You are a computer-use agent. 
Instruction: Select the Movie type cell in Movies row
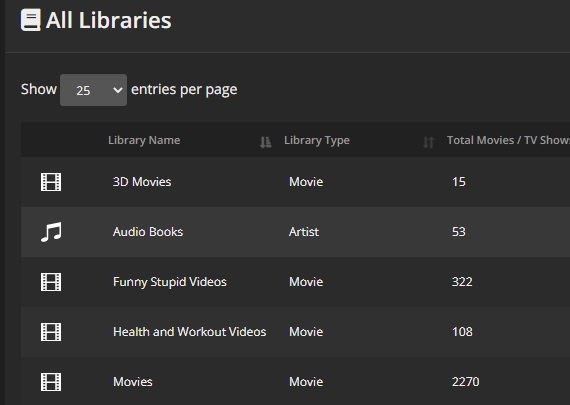point(306,382)
